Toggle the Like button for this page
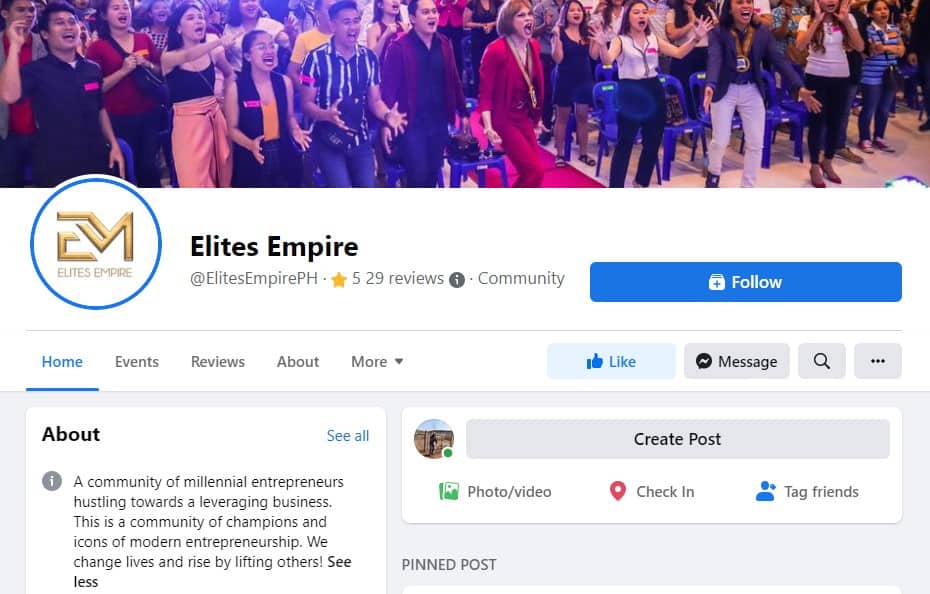Image resolution: width=930 pixels, height=594 pixels. click(611, 361)
